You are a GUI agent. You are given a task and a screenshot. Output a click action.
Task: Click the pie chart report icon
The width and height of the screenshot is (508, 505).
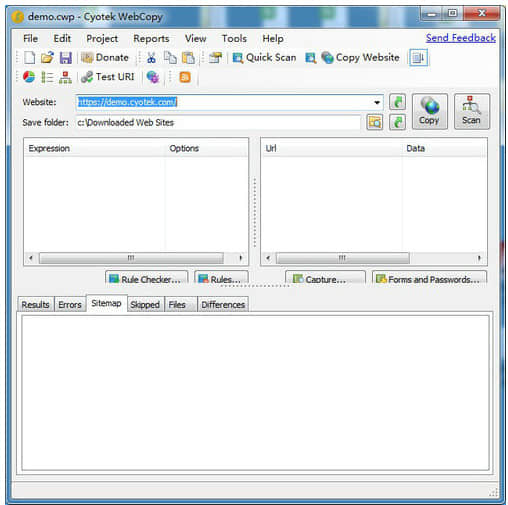[x=29, y=77]
